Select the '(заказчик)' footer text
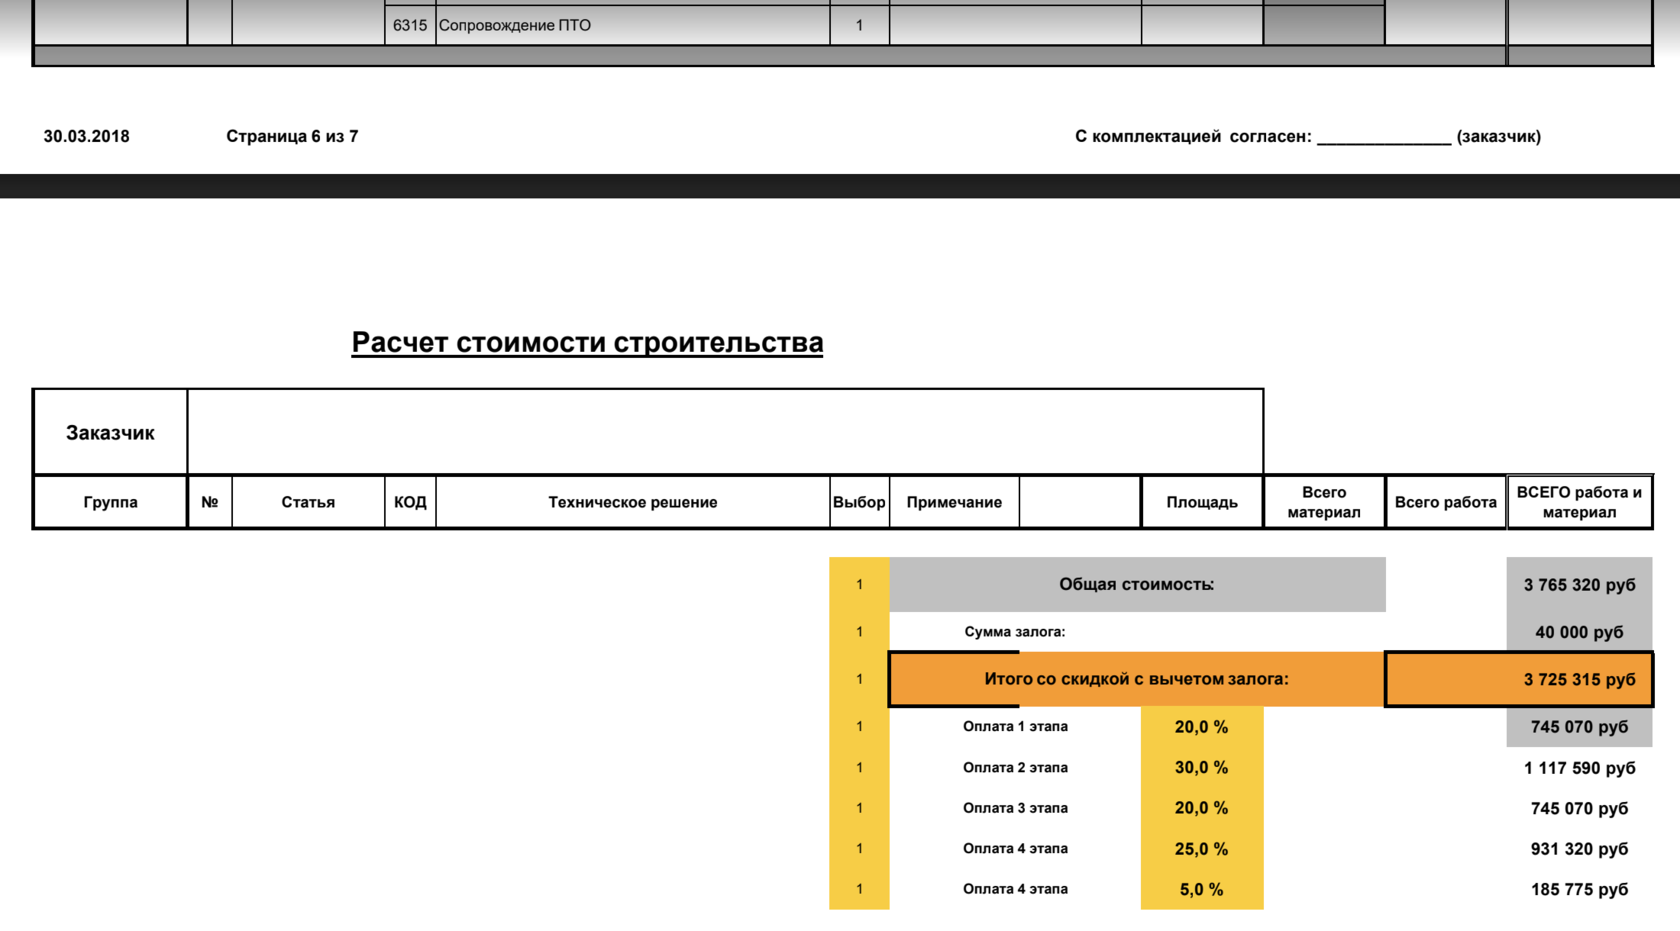1680x931 pixels. point(1499,136)
